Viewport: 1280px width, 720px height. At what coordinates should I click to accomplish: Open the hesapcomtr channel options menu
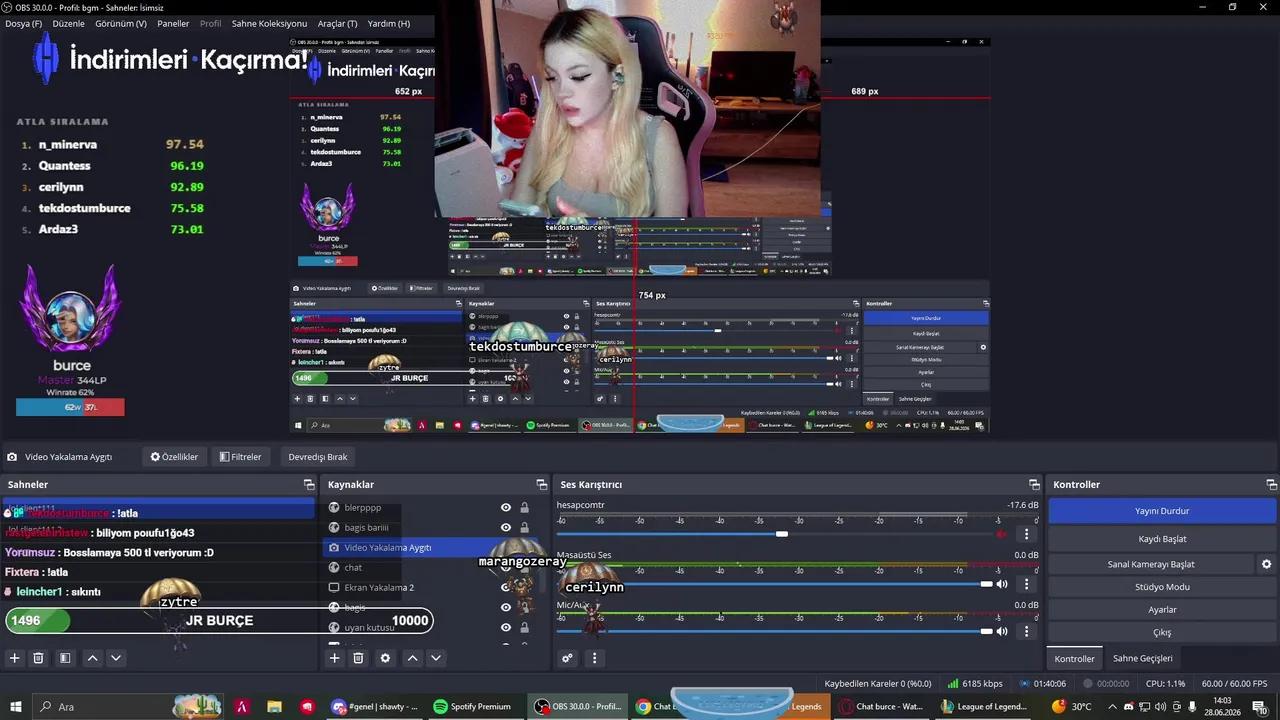point(1026,534)
